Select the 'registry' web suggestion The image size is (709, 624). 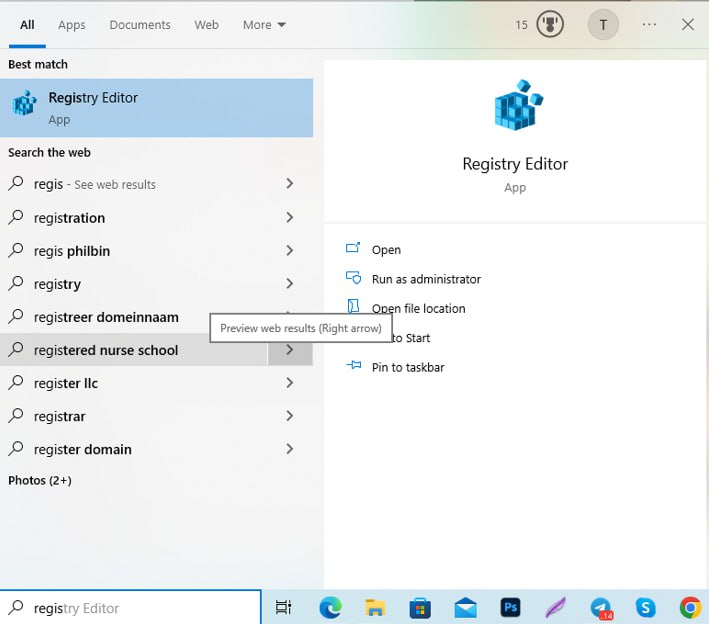[x=134, y=284]
